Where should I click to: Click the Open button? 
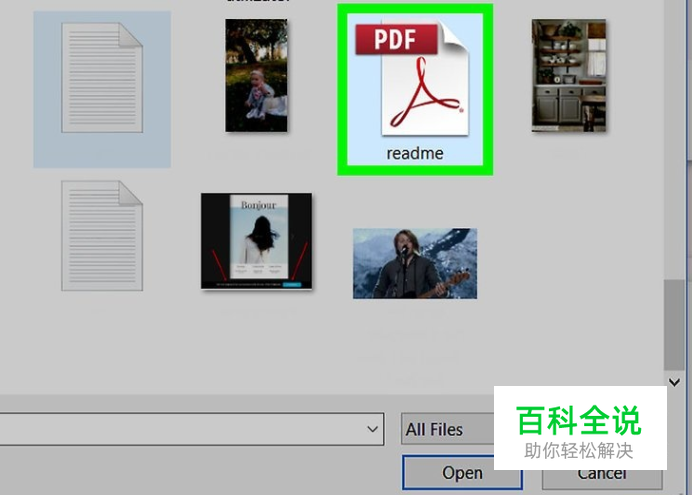[462, 472]
